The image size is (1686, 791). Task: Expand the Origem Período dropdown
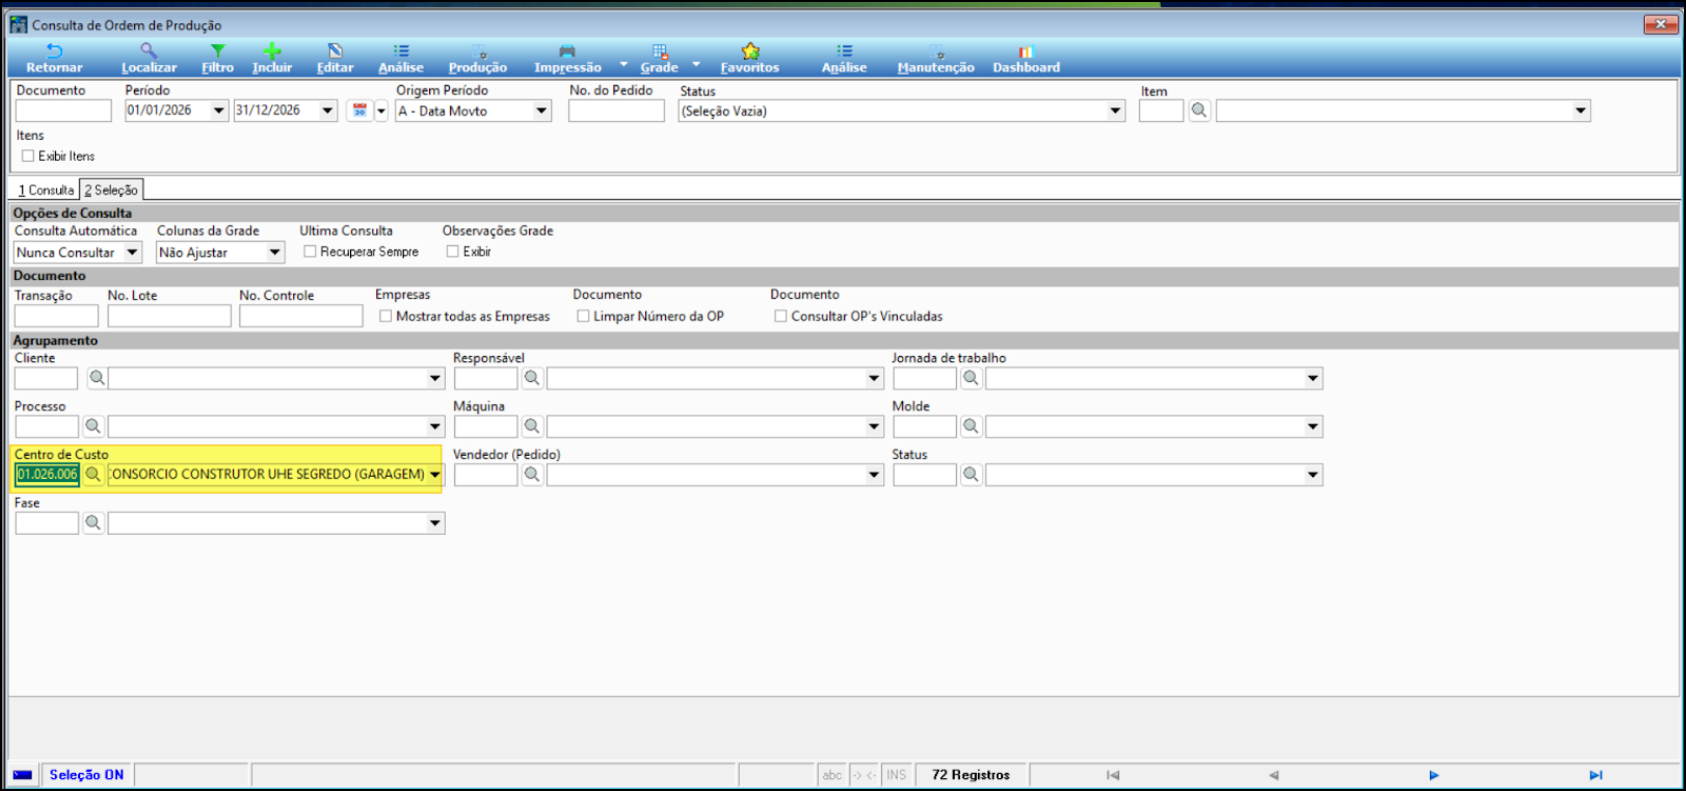tap(541, 111)
